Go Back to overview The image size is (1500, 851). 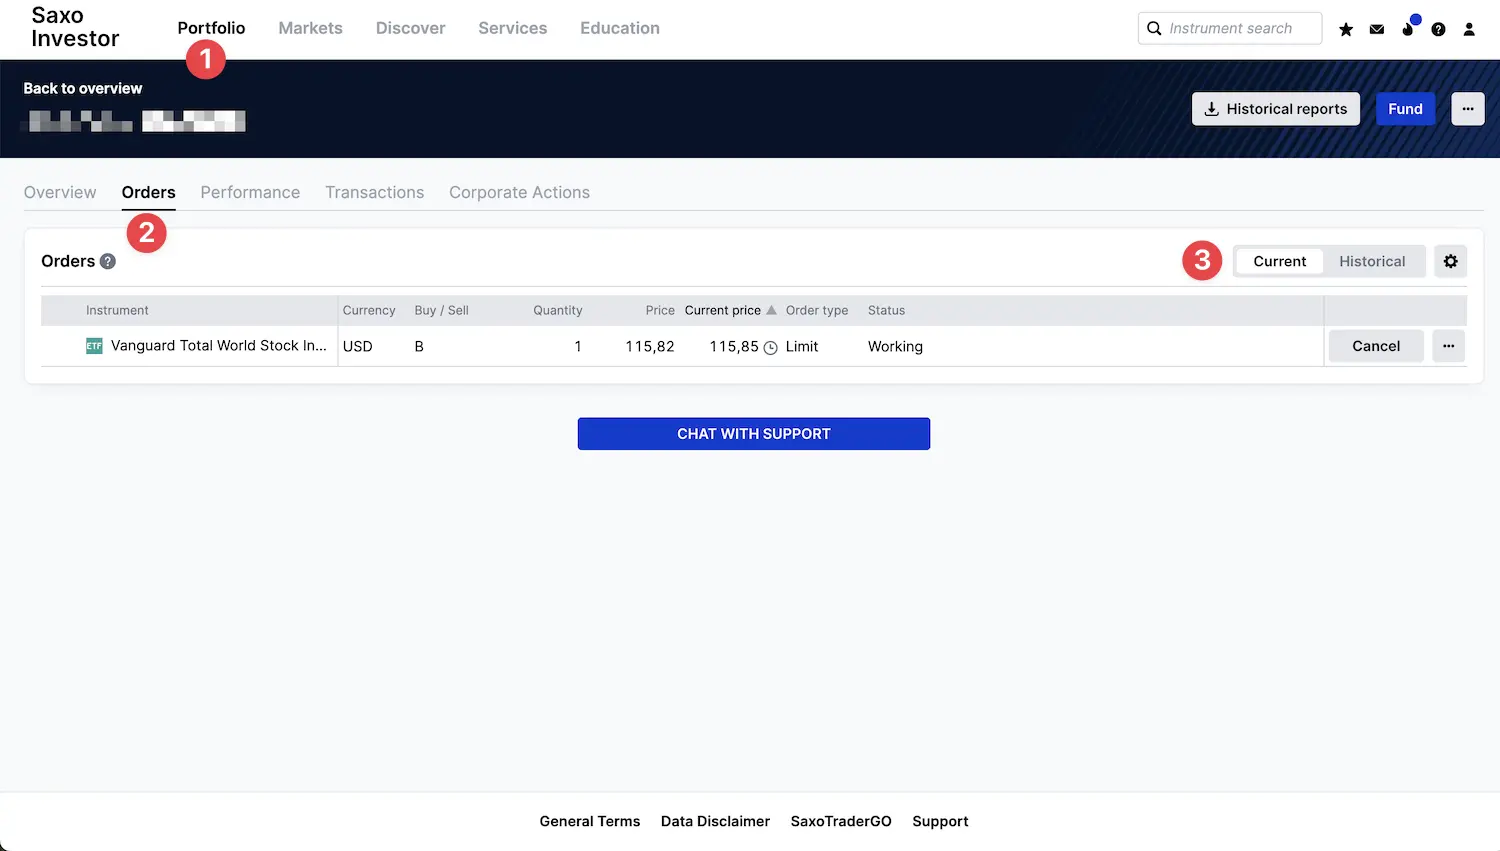(x=83, y=88)
